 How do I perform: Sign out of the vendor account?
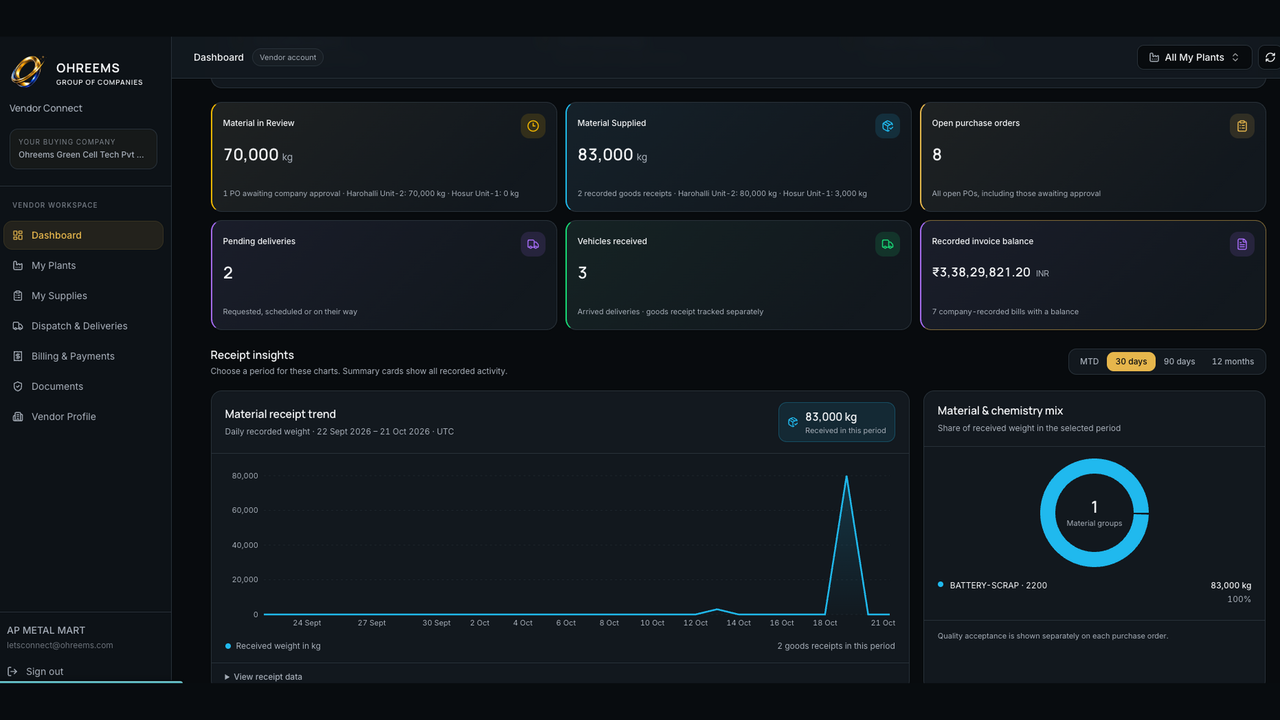pyautogui.click(x=35, y=671)
